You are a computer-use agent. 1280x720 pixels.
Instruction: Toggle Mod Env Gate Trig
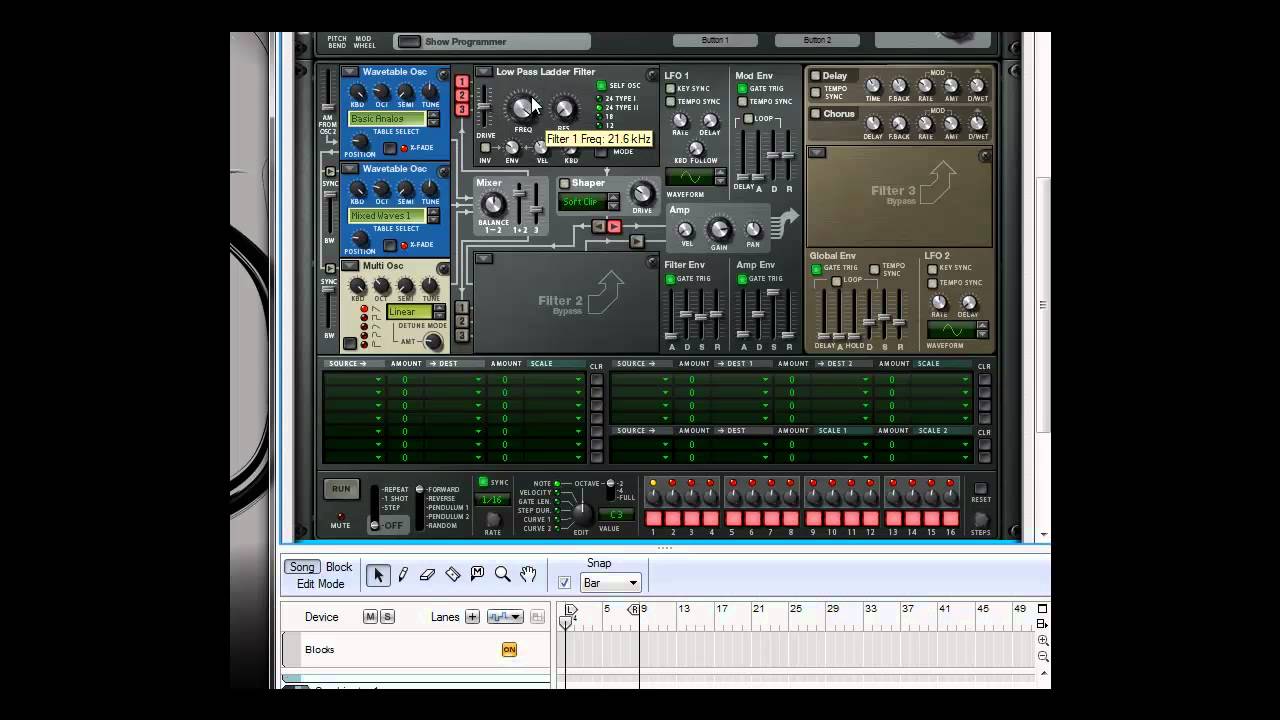point(742,89)
